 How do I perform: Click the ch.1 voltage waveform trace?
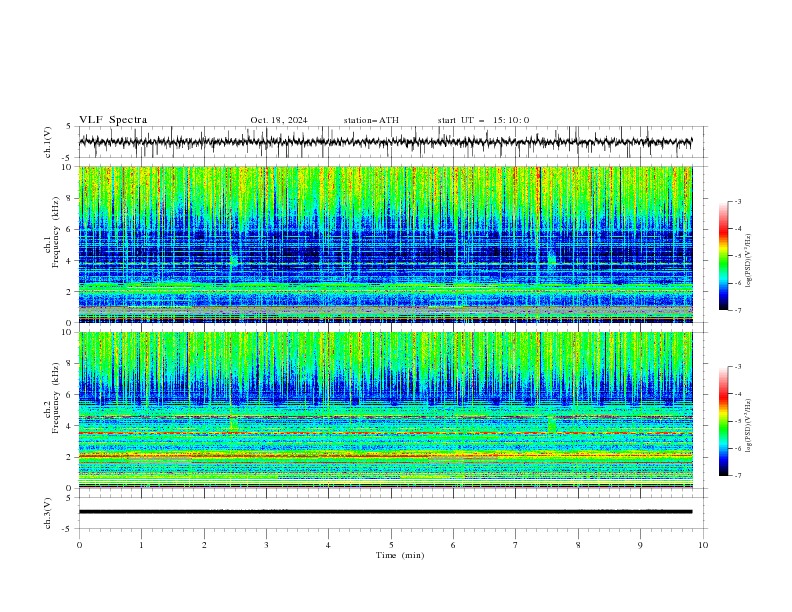coord(385,142)
